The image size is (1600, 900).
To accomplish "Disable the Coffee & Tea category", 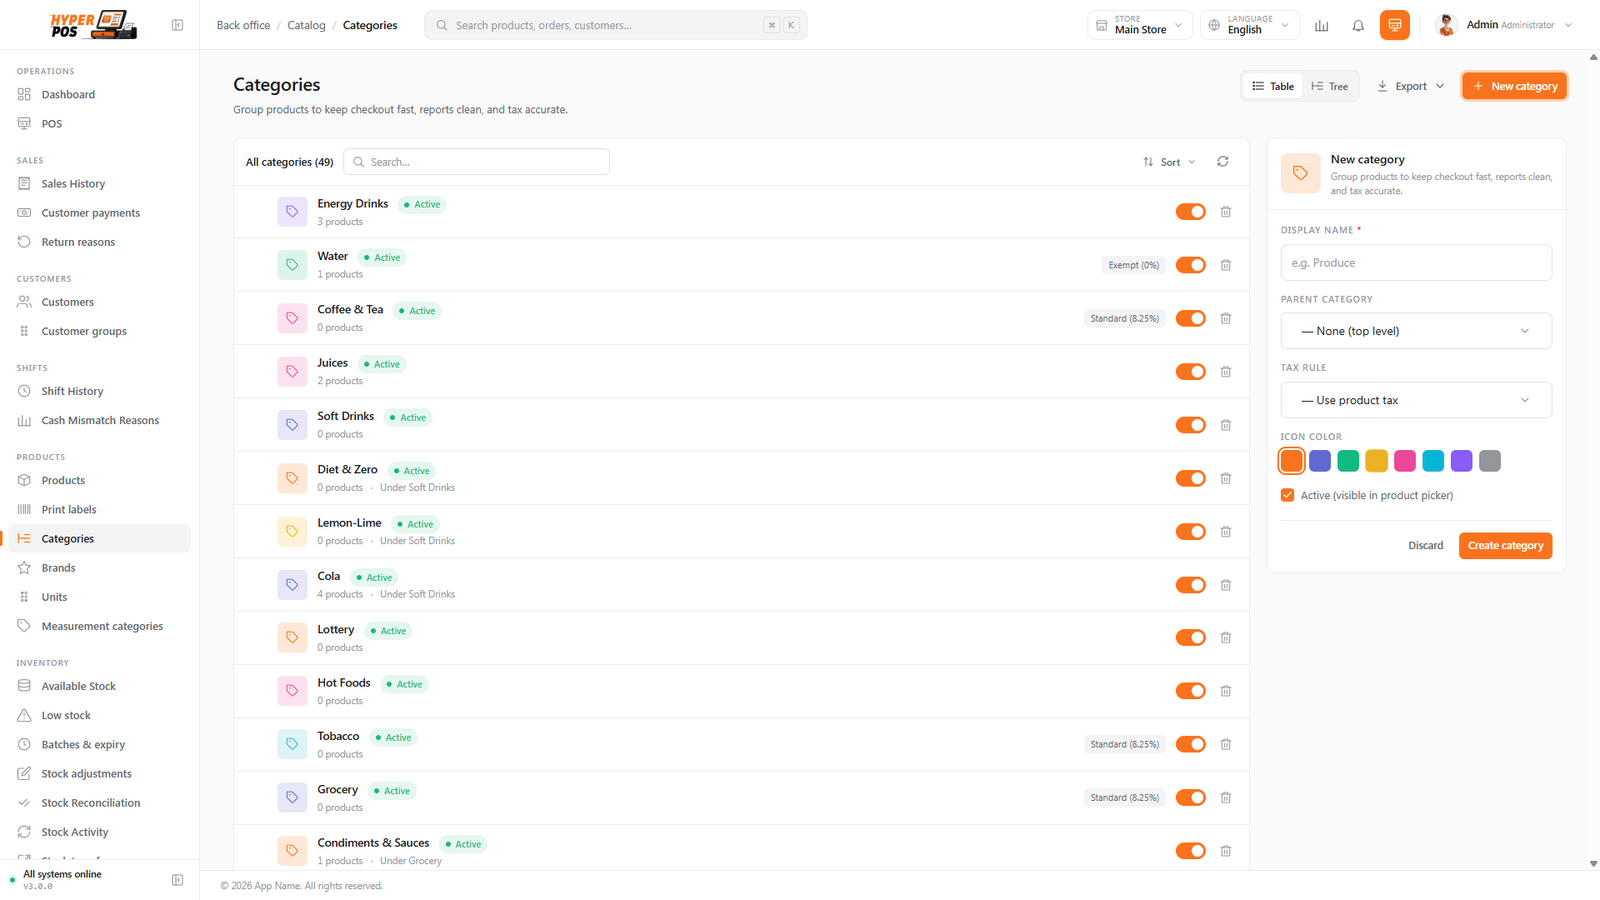I will (1190, 318).
